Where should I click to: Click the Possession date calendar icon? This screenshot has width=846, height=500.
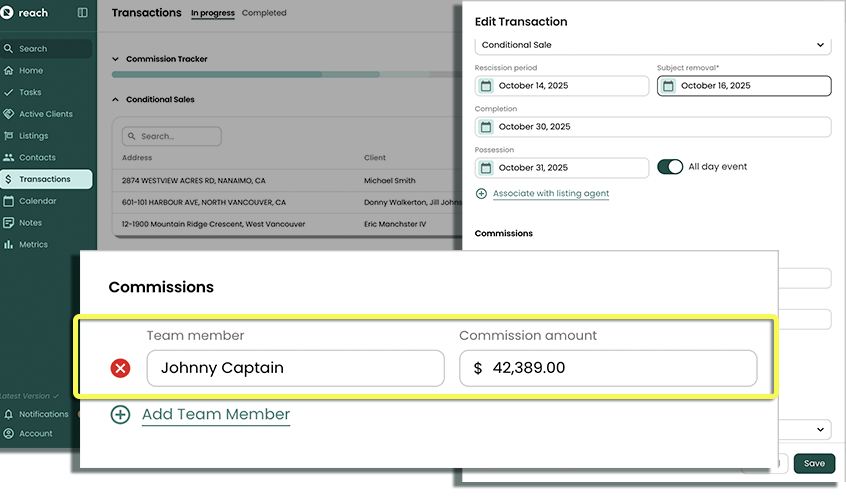(x=486, y=168)
